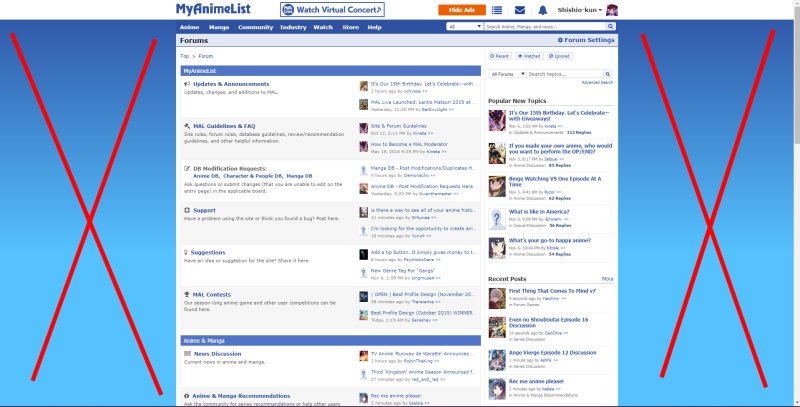This screenshot has width=800, height=407.
Task: Click avatar beside Binge Watching topic
Action: [x=497, y=187]
